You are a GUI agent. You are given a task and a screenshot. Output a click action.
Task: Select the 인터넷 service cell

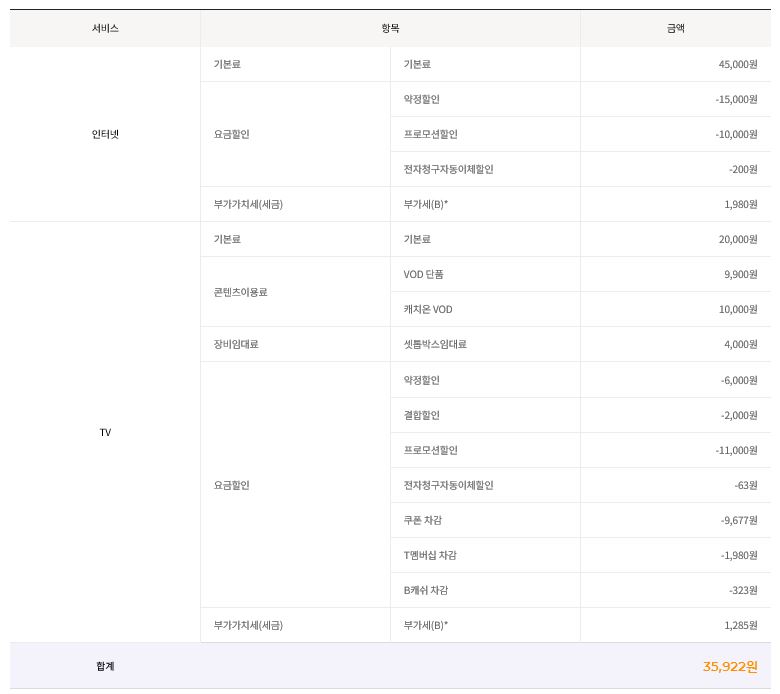click(105, 134)
